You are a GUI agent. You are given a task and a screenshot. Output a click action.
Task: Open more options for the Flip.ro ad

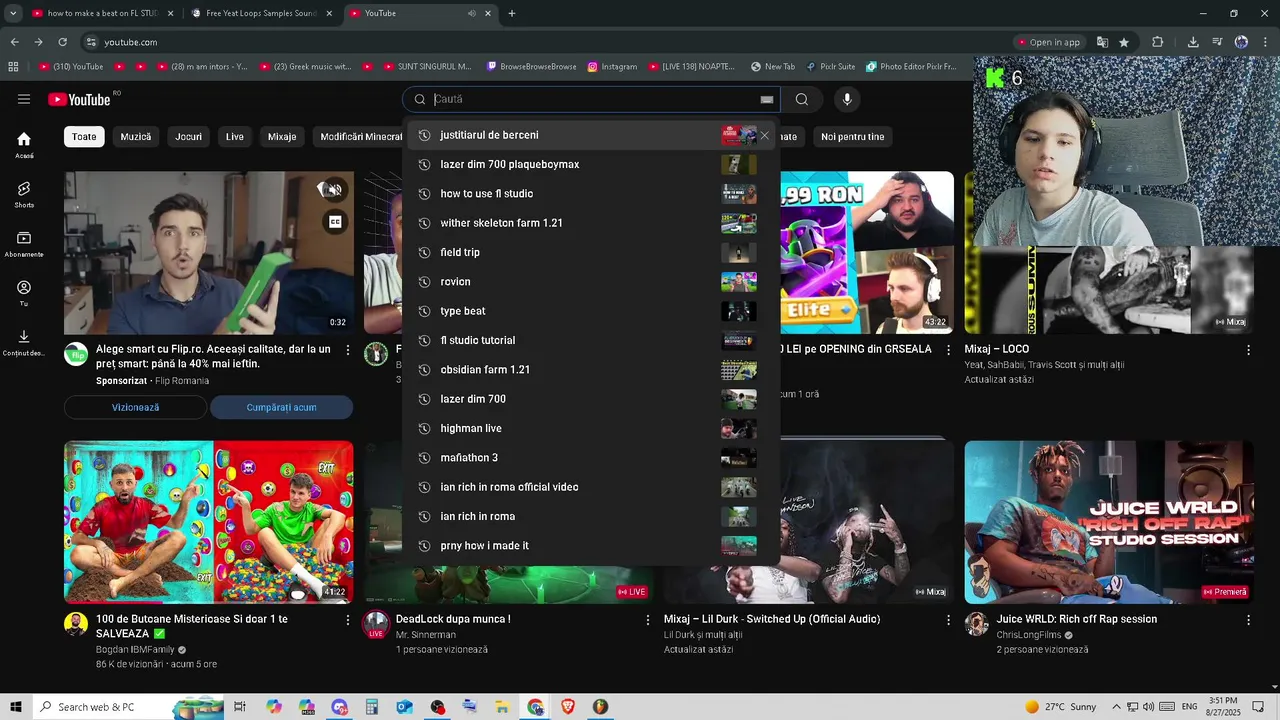(x=348, y=350)
